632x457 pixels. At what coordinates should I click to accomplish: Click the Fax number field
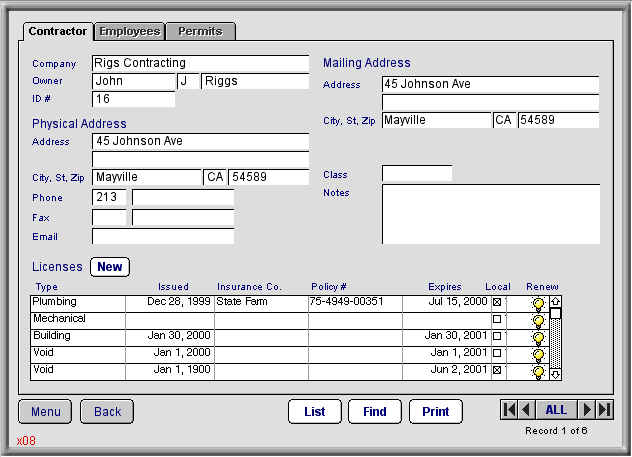pos(183,217)
